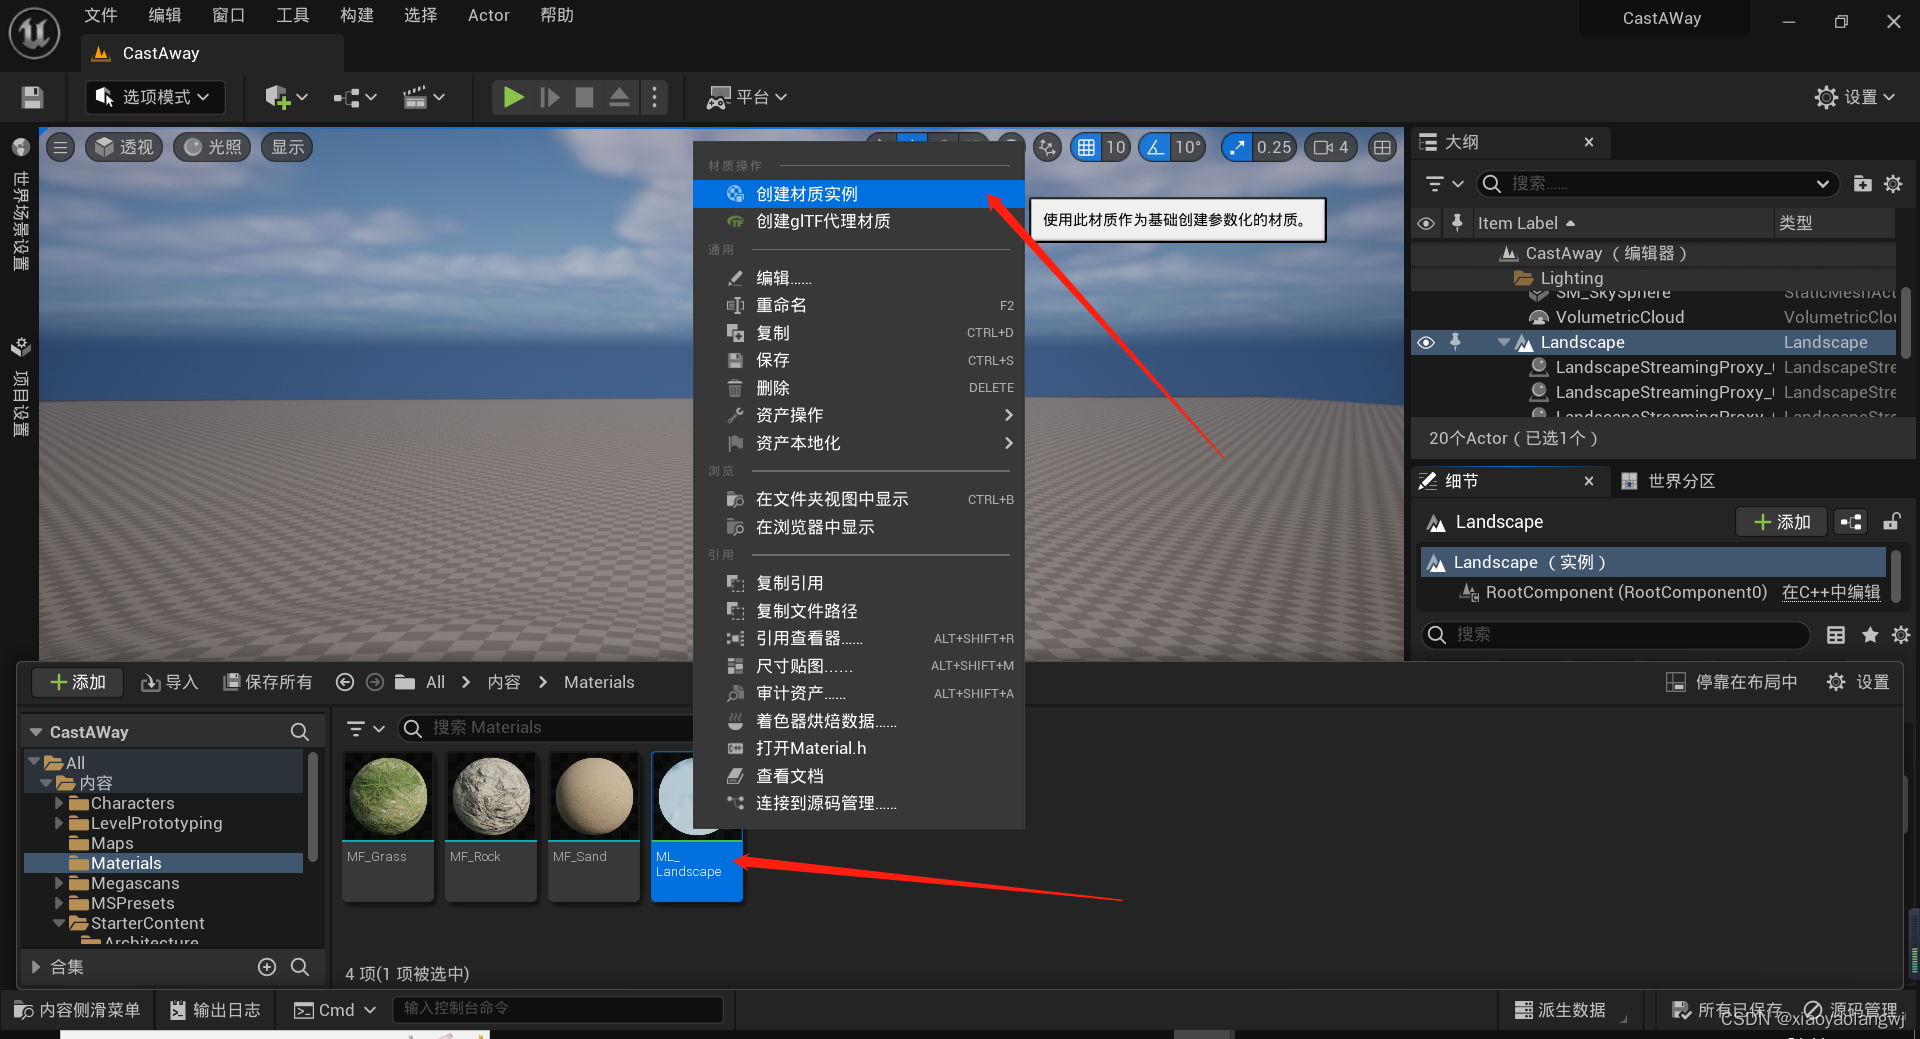Expand the Megascans folder in tree
1920x1039 pixels.
tap(59, 883)
